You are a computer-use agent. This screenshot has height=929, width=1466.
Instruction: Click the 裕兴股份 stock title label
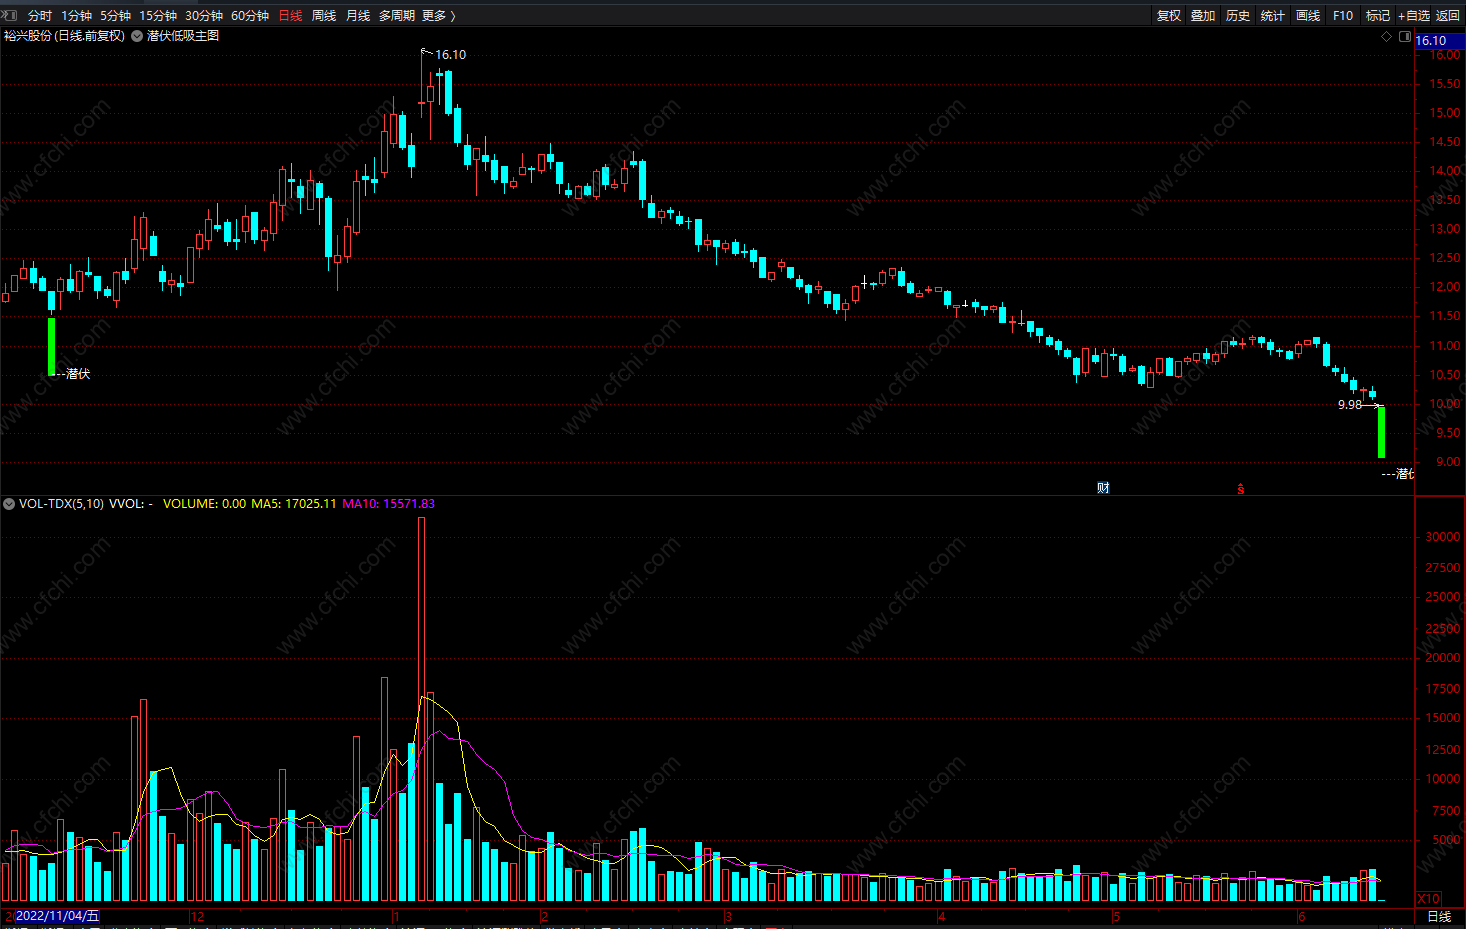coord(64,36)
